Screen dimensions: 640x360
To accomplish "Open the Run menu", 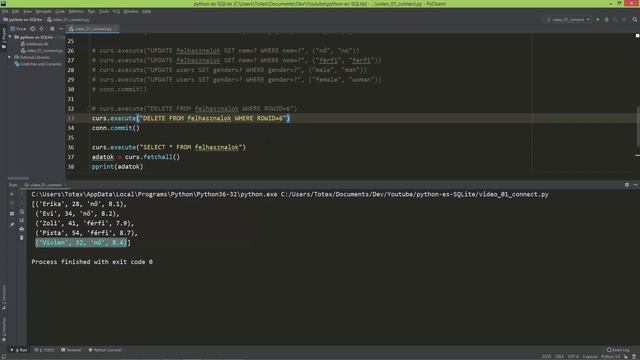I will 91,11.
